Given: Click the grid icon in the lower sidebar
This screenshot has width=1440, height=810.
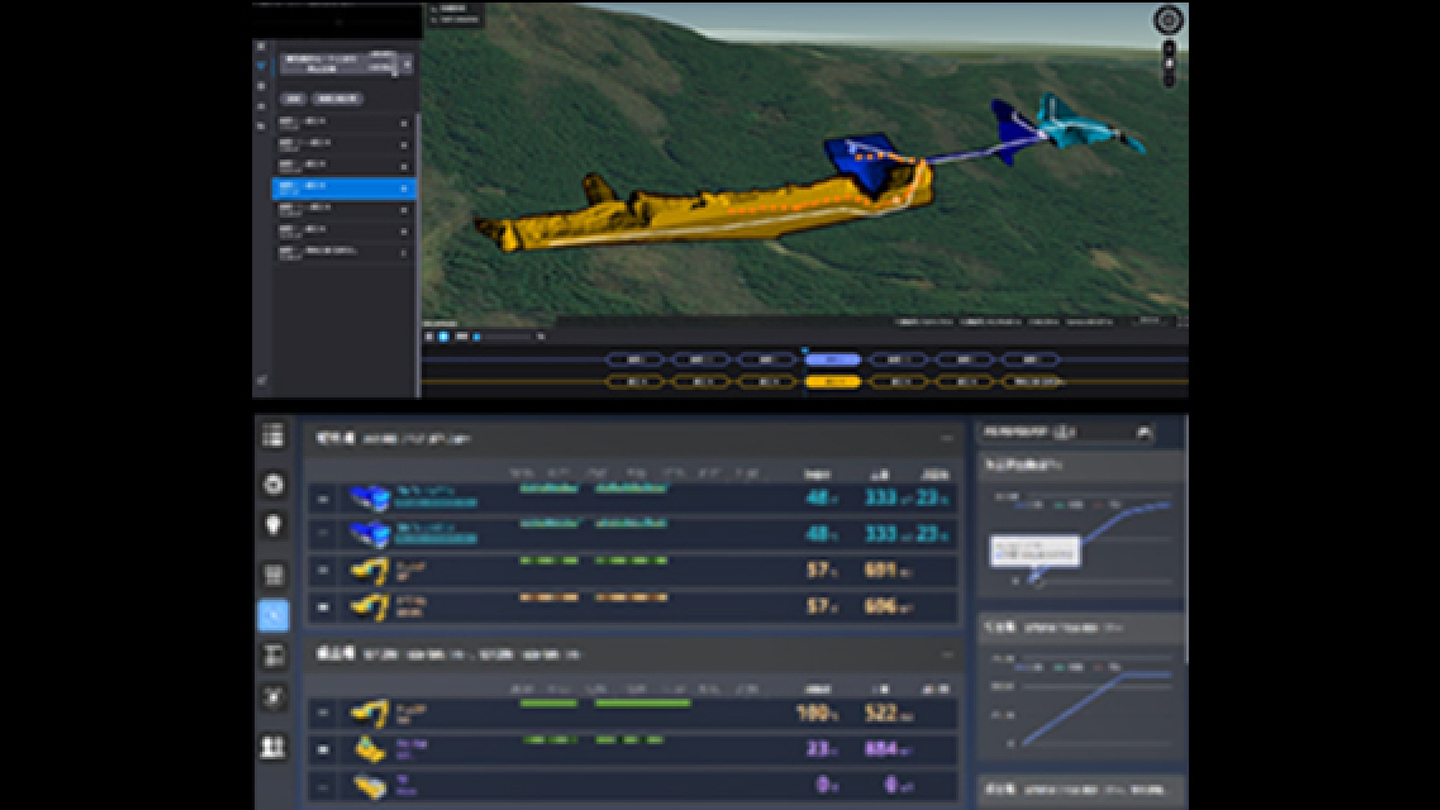Looking at the screenshot, I should pos(273,575).
